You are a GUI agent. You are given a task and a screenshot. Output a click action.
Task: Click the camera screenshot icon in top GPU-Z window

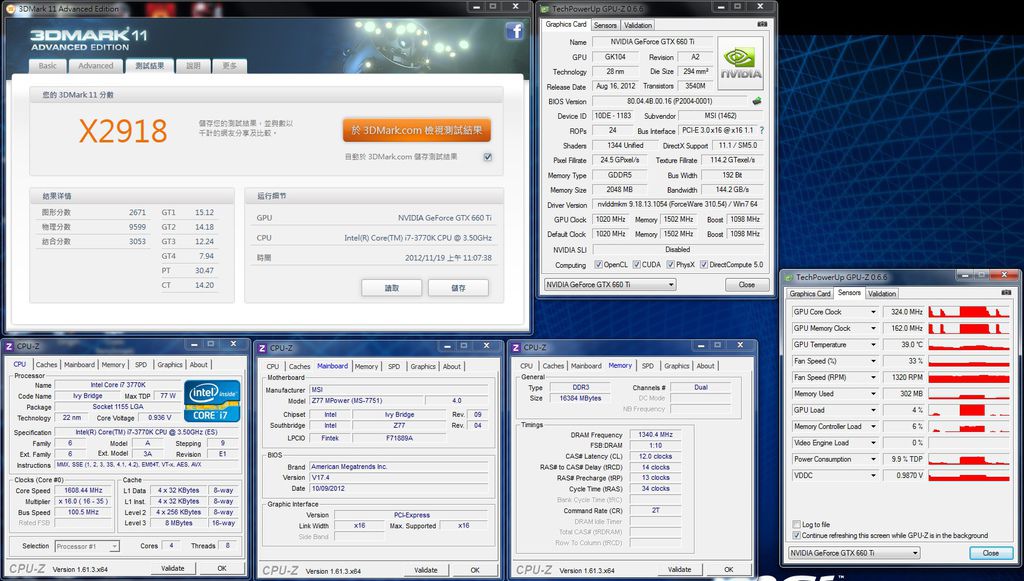761,24
